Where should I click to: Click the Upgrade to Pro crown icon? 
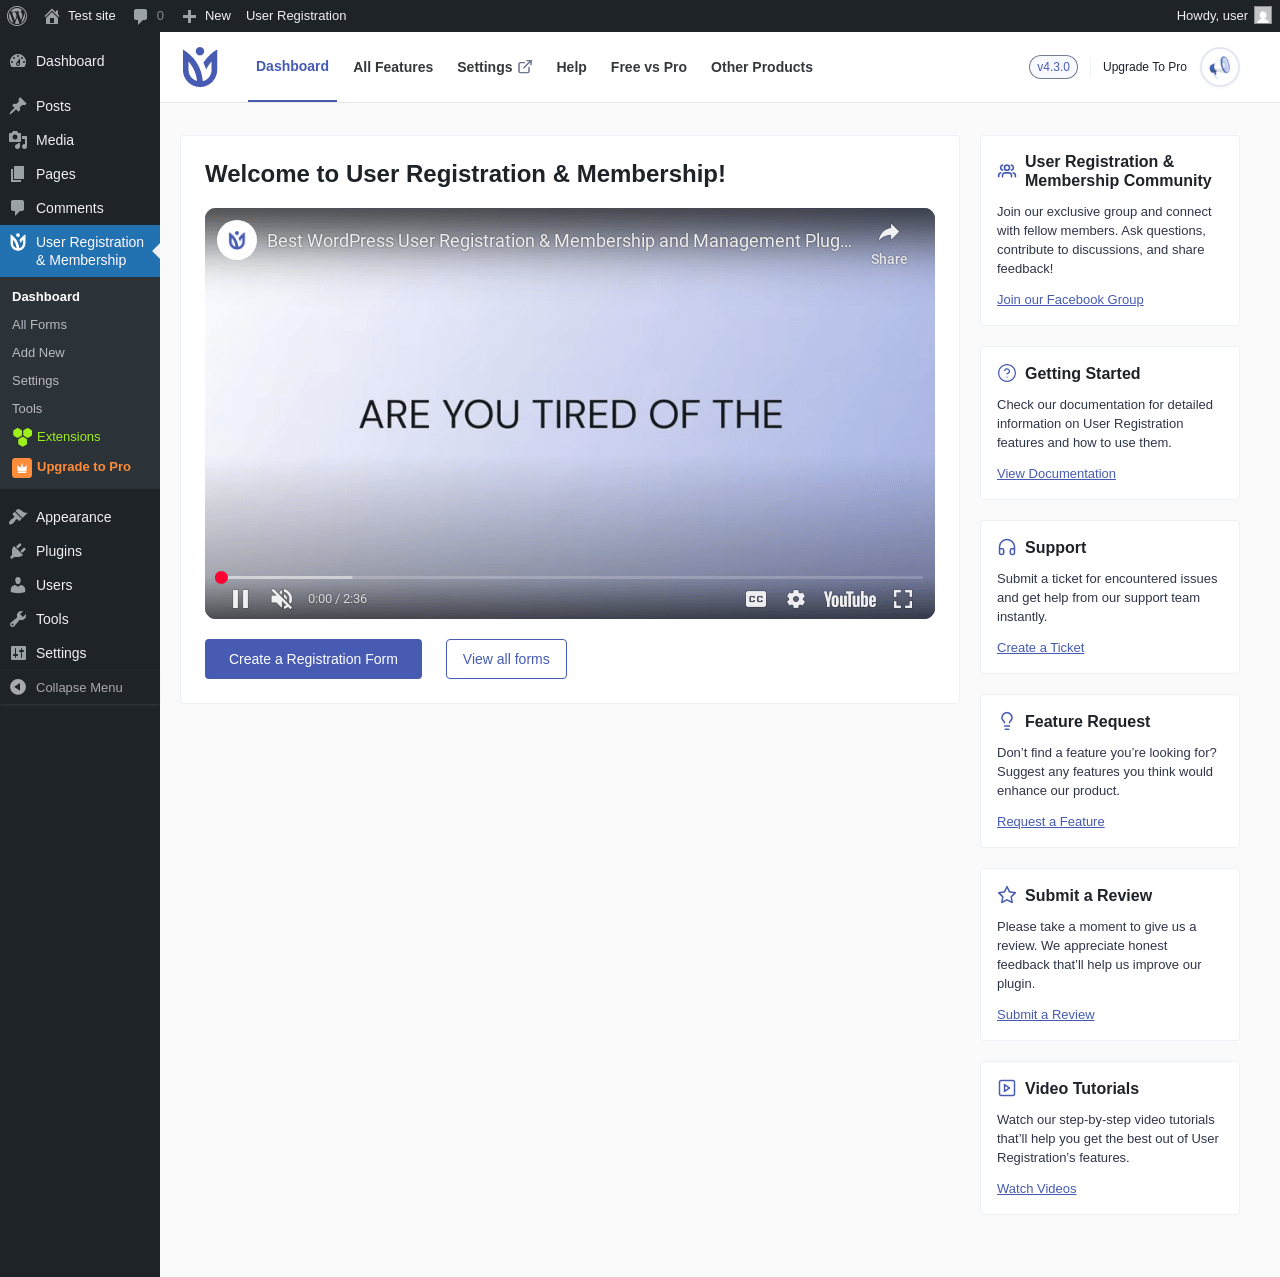pos(22,467)
